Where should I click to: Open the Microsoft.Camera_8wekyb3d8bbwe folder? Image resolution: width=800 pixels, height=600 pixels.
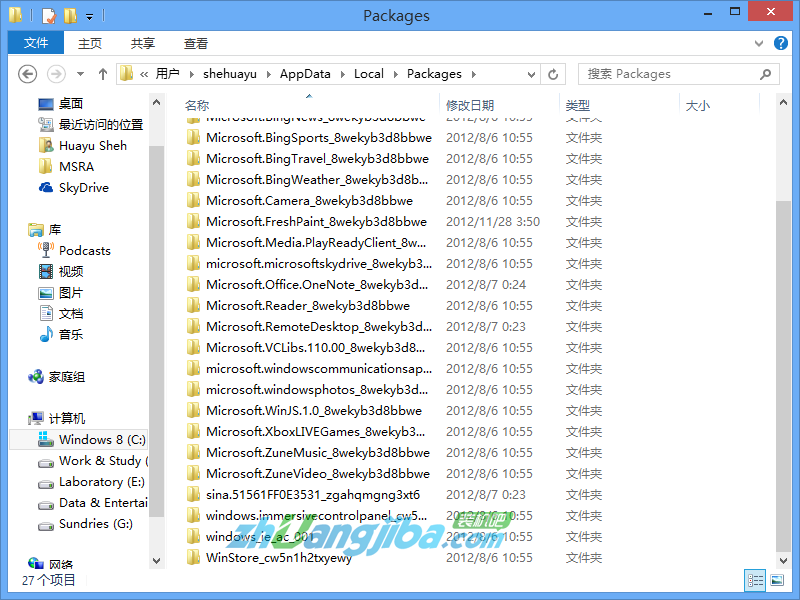pyautogui.click(x=309, y=201)
